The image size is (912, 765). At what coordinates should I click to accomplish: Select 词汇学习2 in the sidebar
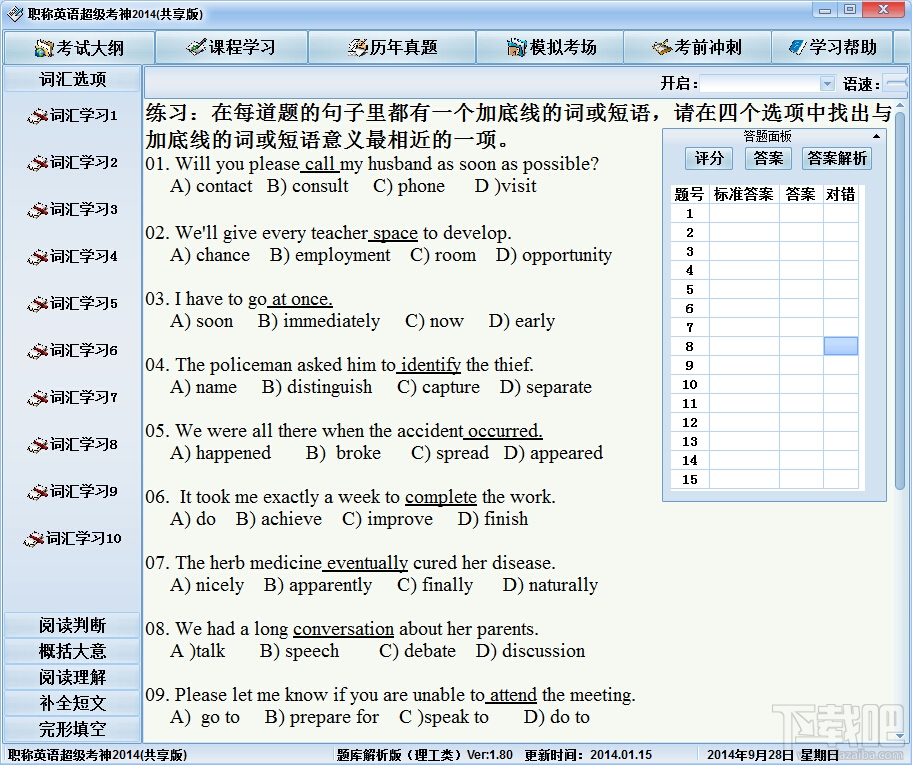pos(72,162)
